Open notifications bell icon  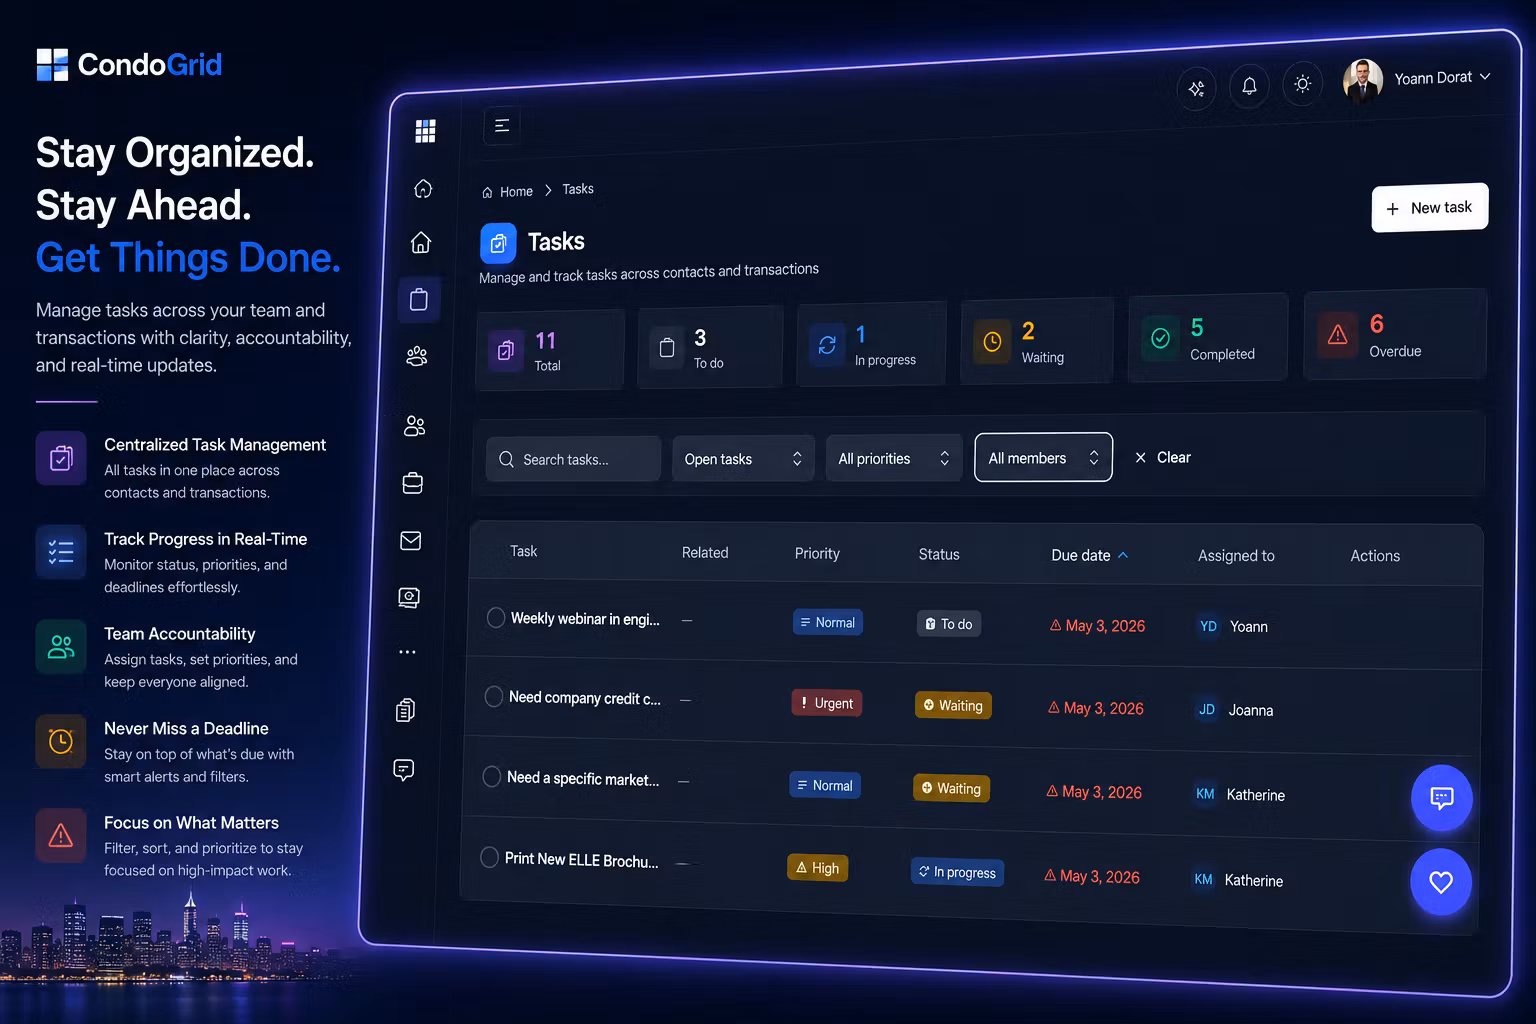click(1249, 86)
